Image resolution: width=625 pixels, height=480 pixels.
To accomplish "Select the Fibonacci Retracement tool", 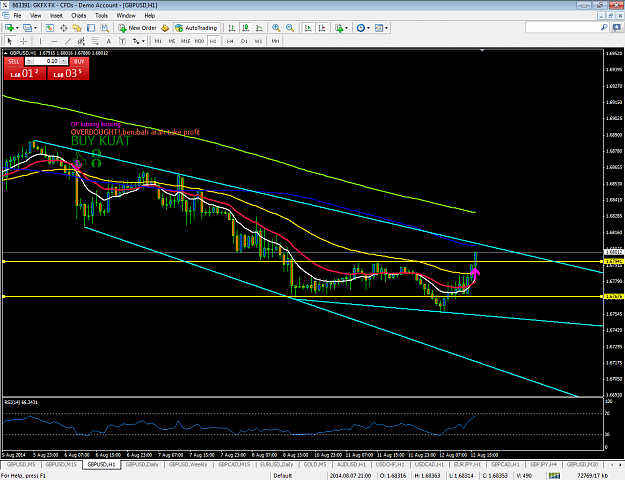I will click(x=95, y=41).
